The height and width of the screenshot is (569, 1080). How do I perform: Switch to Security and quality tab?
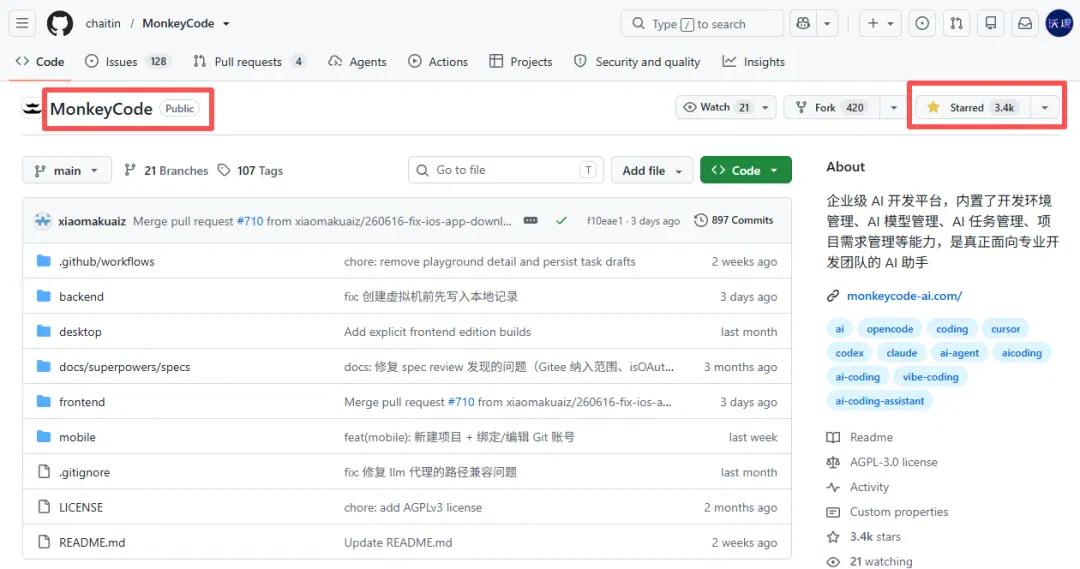[x=637, y=61]
